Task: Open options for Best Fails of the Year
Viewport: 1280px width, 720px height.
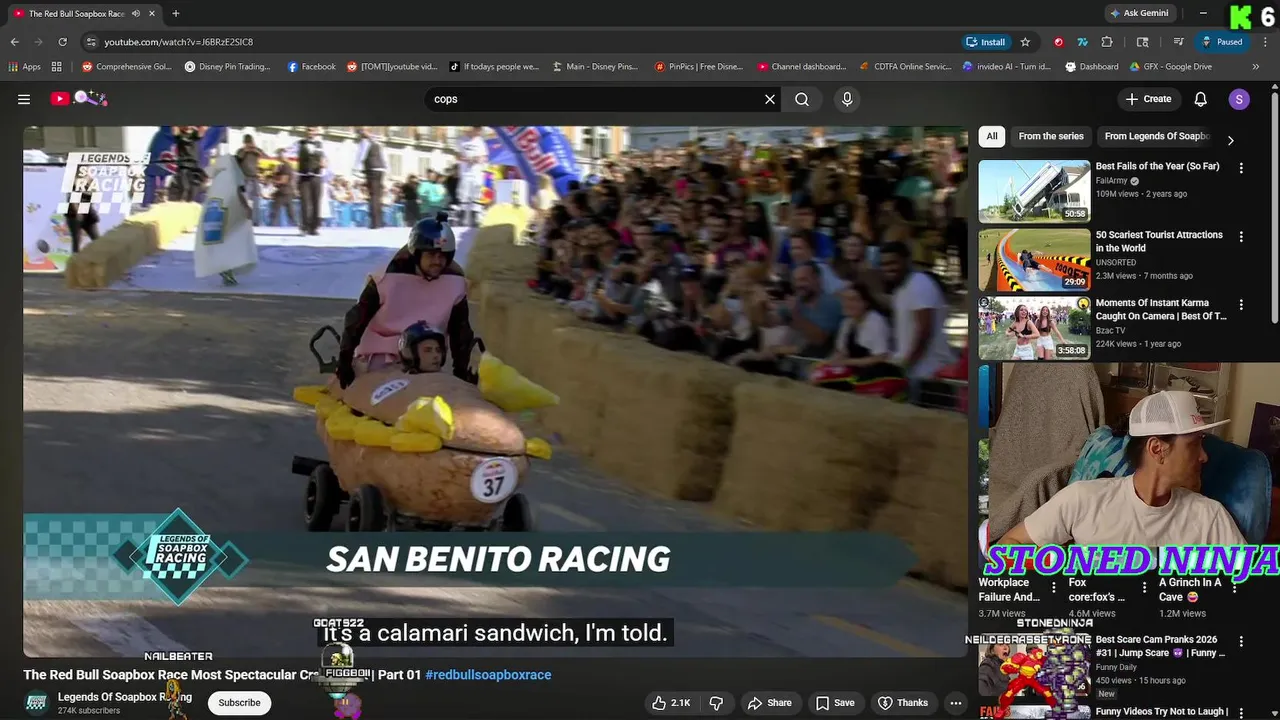Action: pyautogui.click(x=1241, y=169)
